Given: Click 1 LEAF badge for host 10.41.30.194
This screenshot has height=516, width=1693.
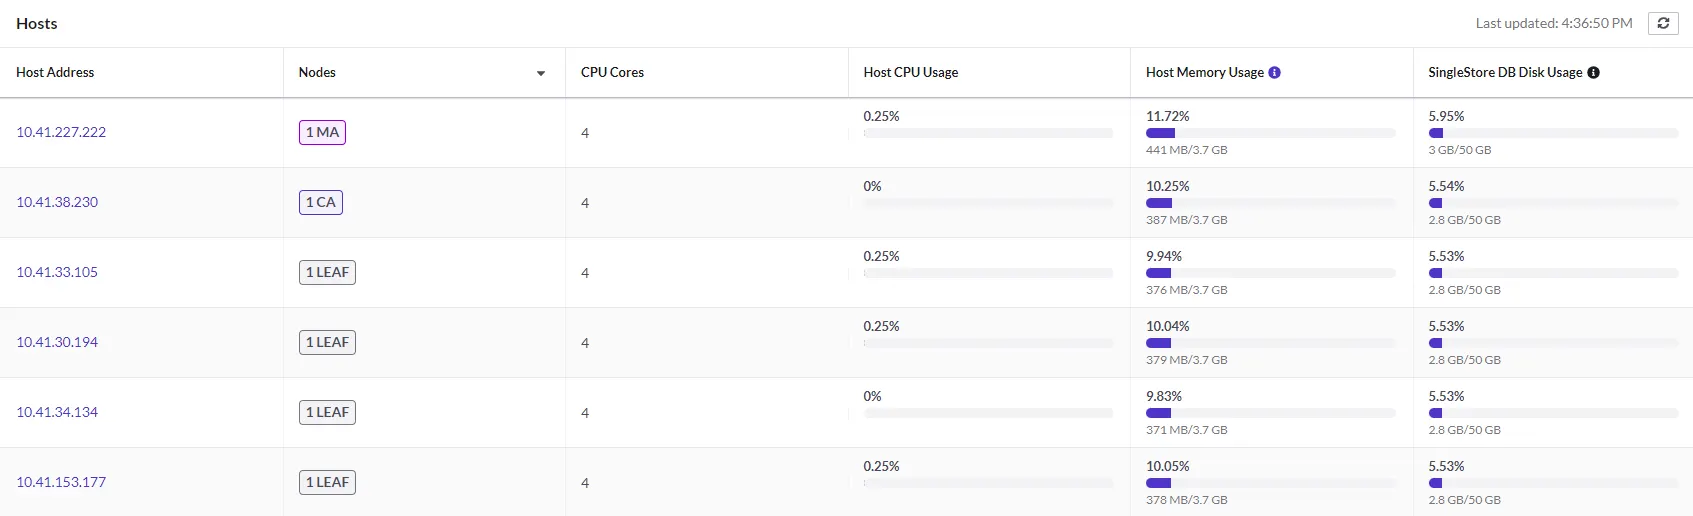Looking at the screenshot, I should coord(327,342).
